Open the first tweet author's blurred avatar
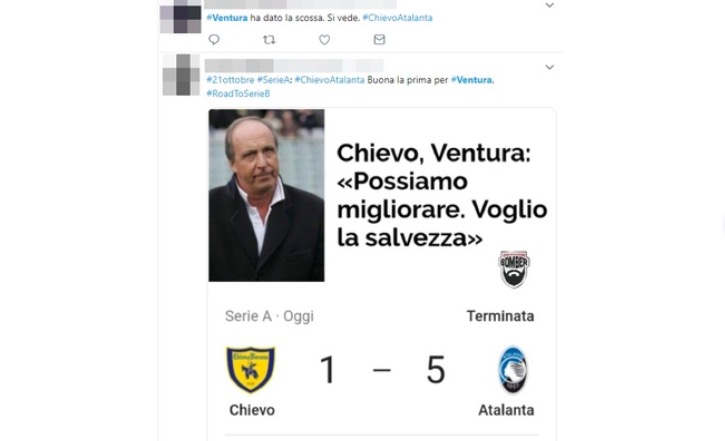Screen dimensions: 725x441 point(180,16)
